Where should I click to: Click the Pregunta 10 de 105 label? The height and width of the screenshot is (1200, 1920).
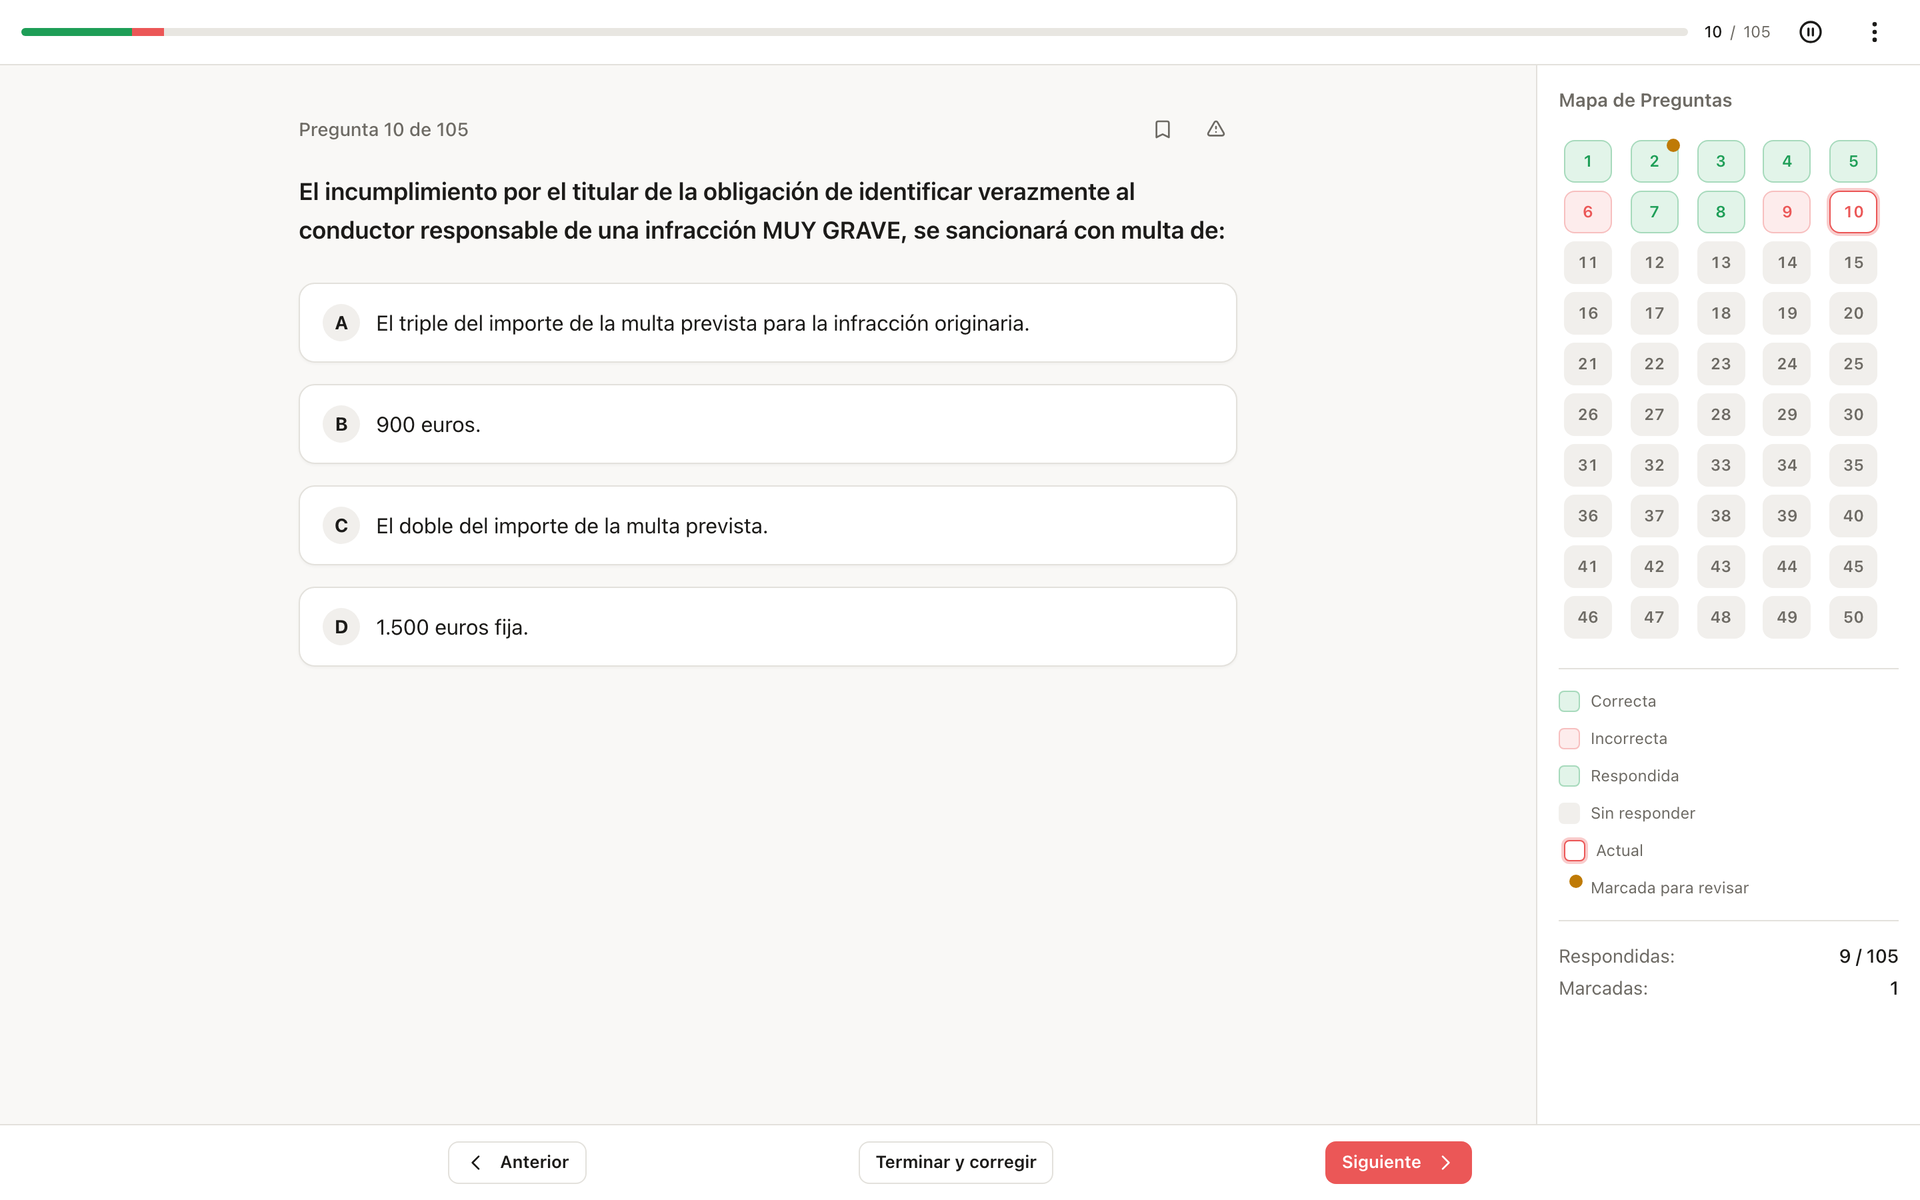click(383, 129)
